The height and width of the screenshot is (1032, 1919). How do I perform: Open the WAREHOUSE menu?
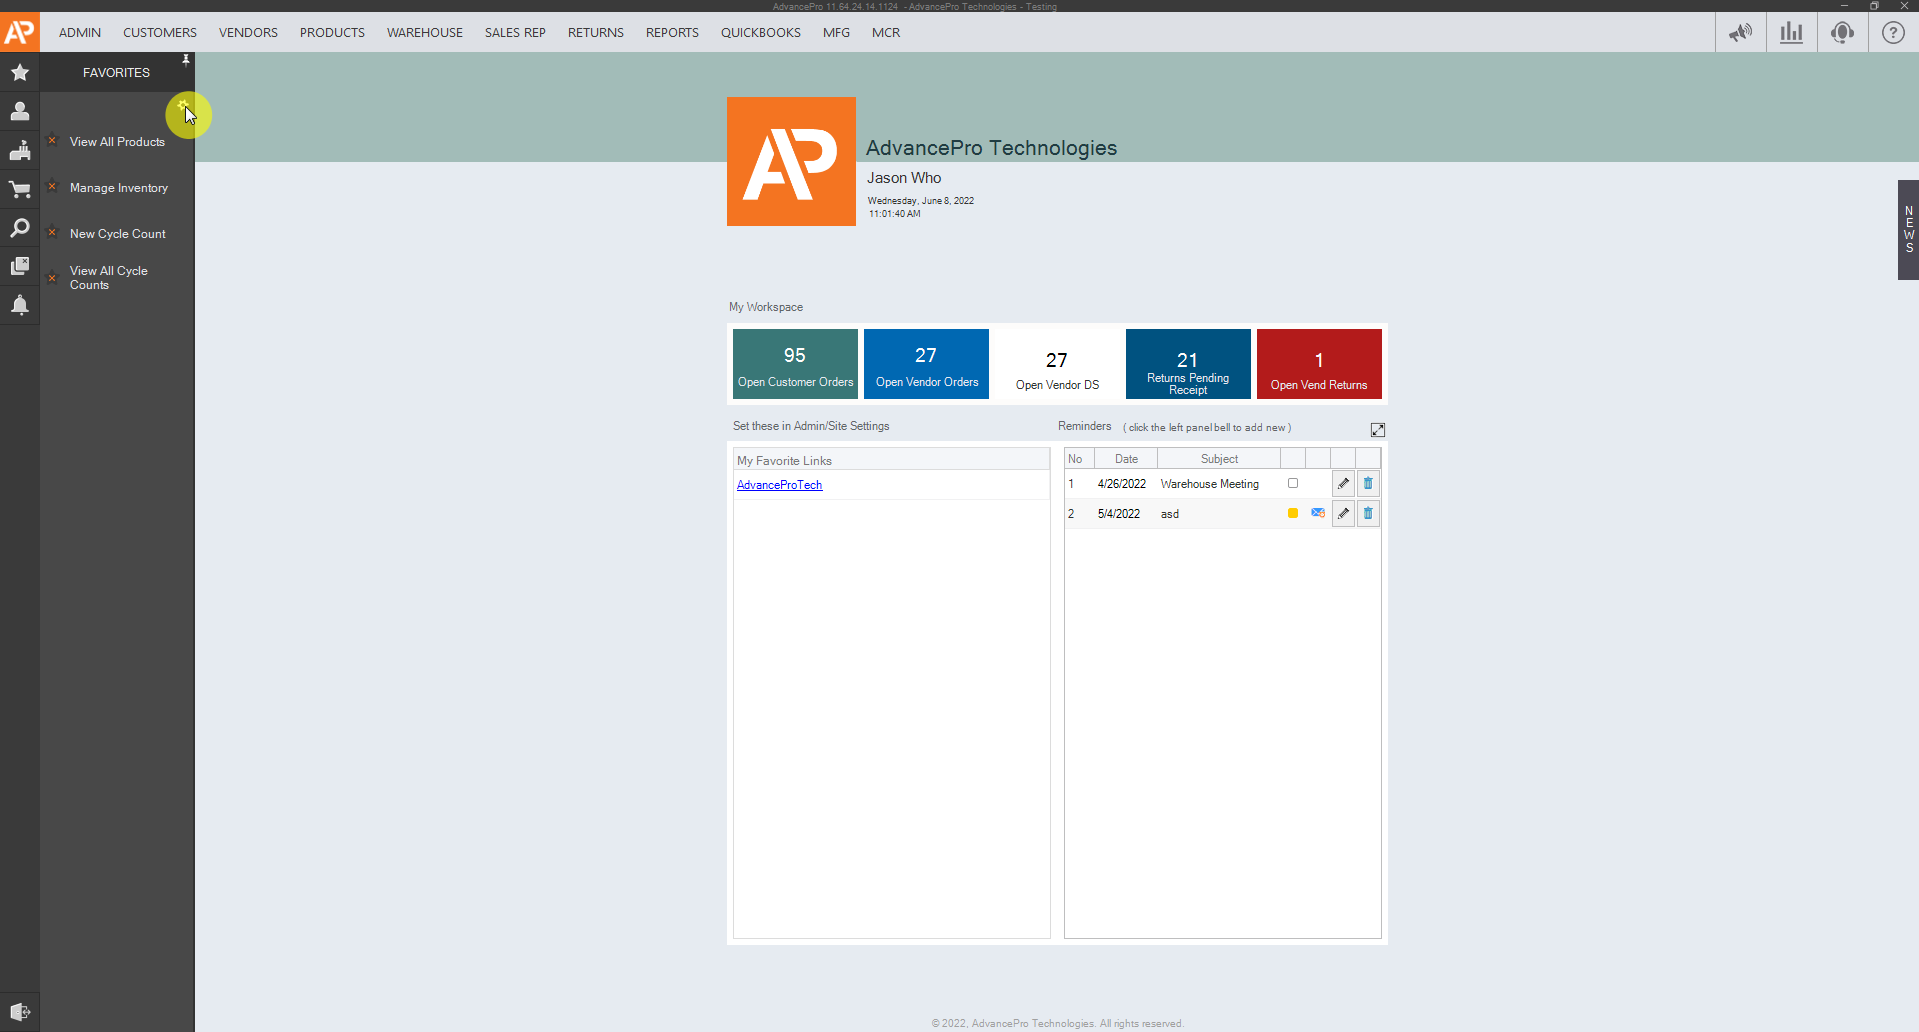(424, 33)
